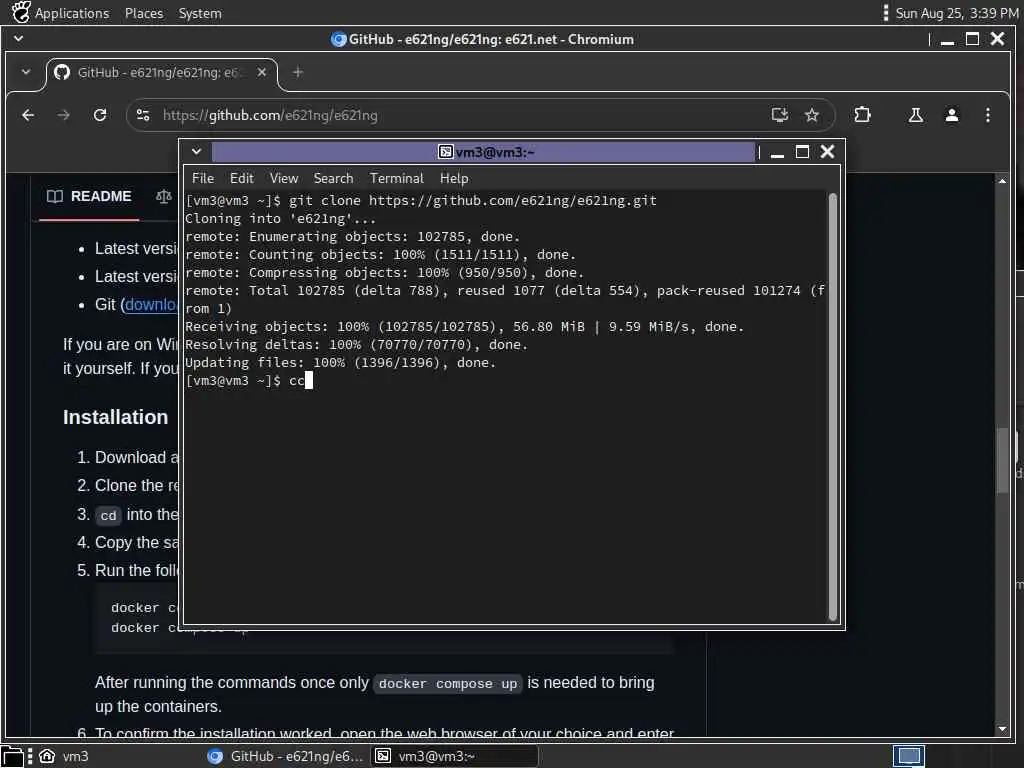Screen dimensions: 1024x768
Task: Minimize the terminal window
Action: [x=777, y=153]
